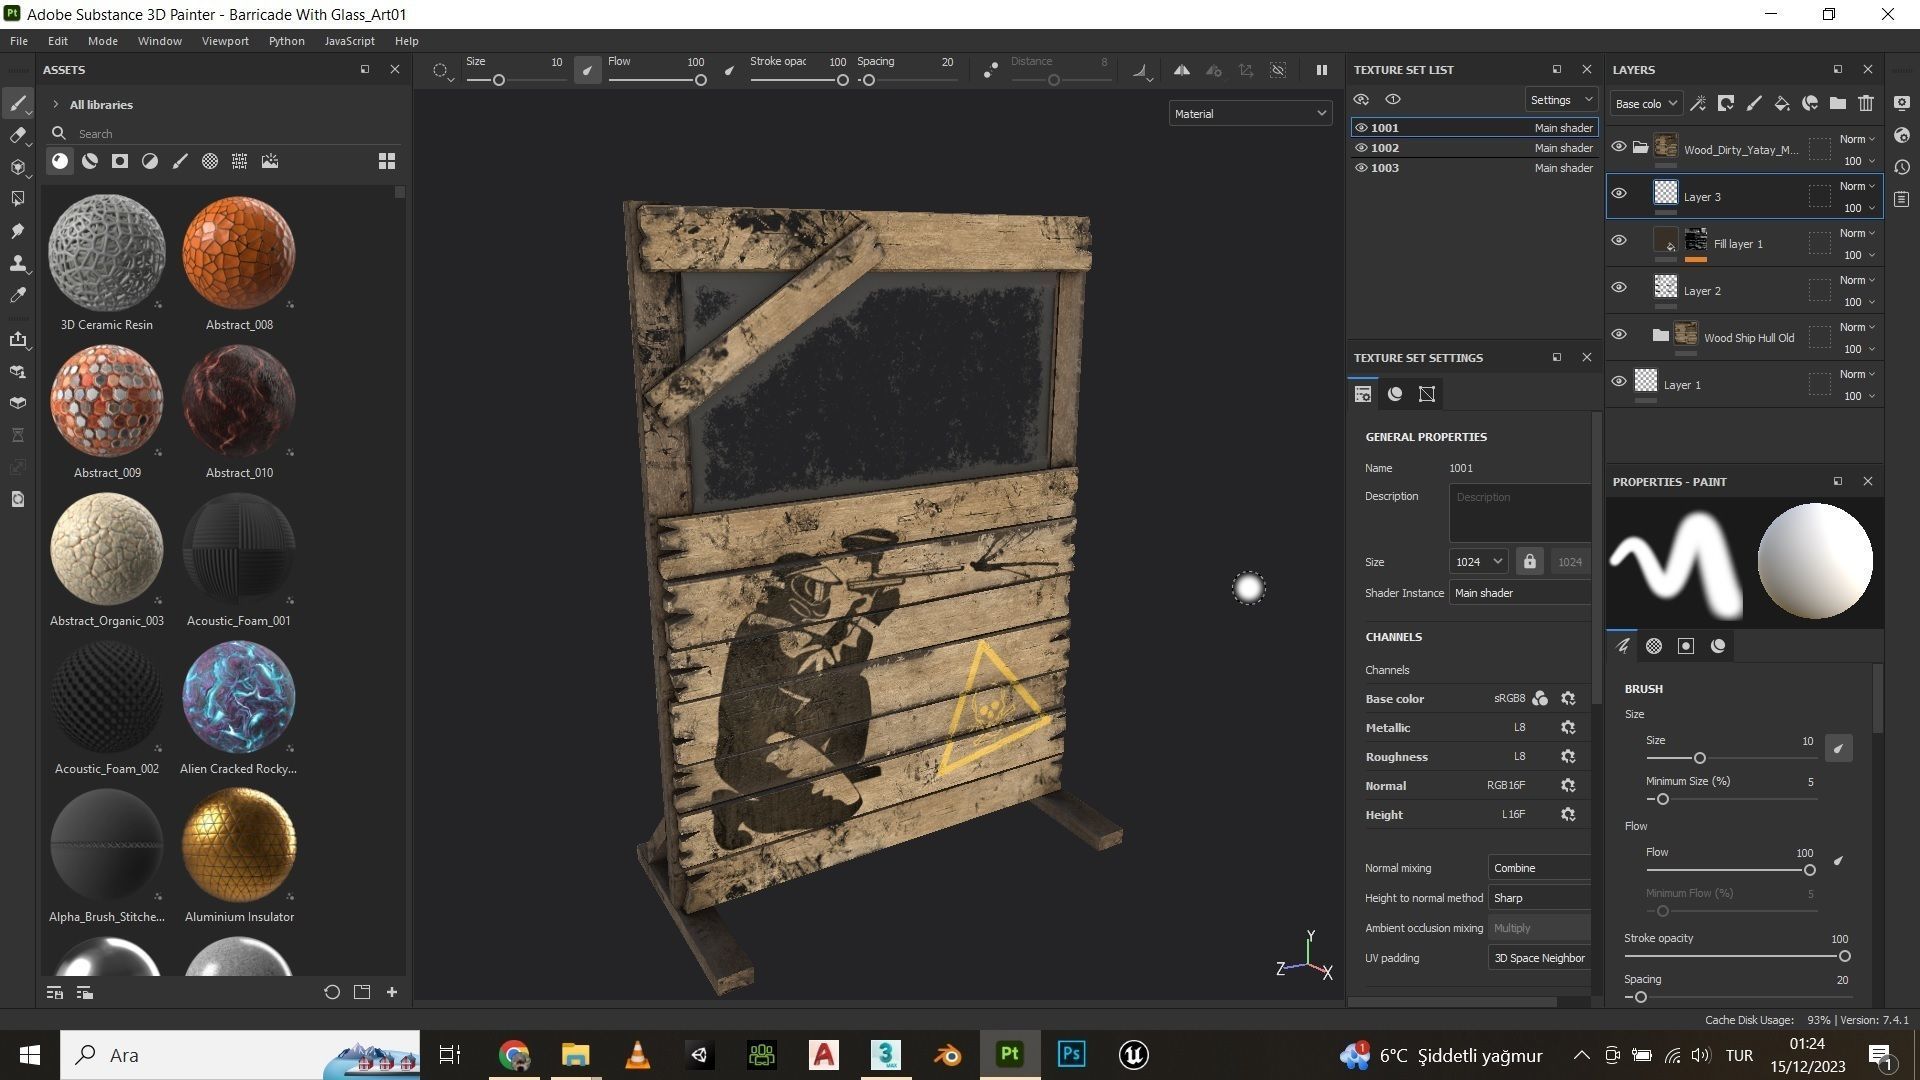The width and height of the screenshot is (1920, 1080).
Task: Filter assets by Brushes icon
Action: coord(180,161)
